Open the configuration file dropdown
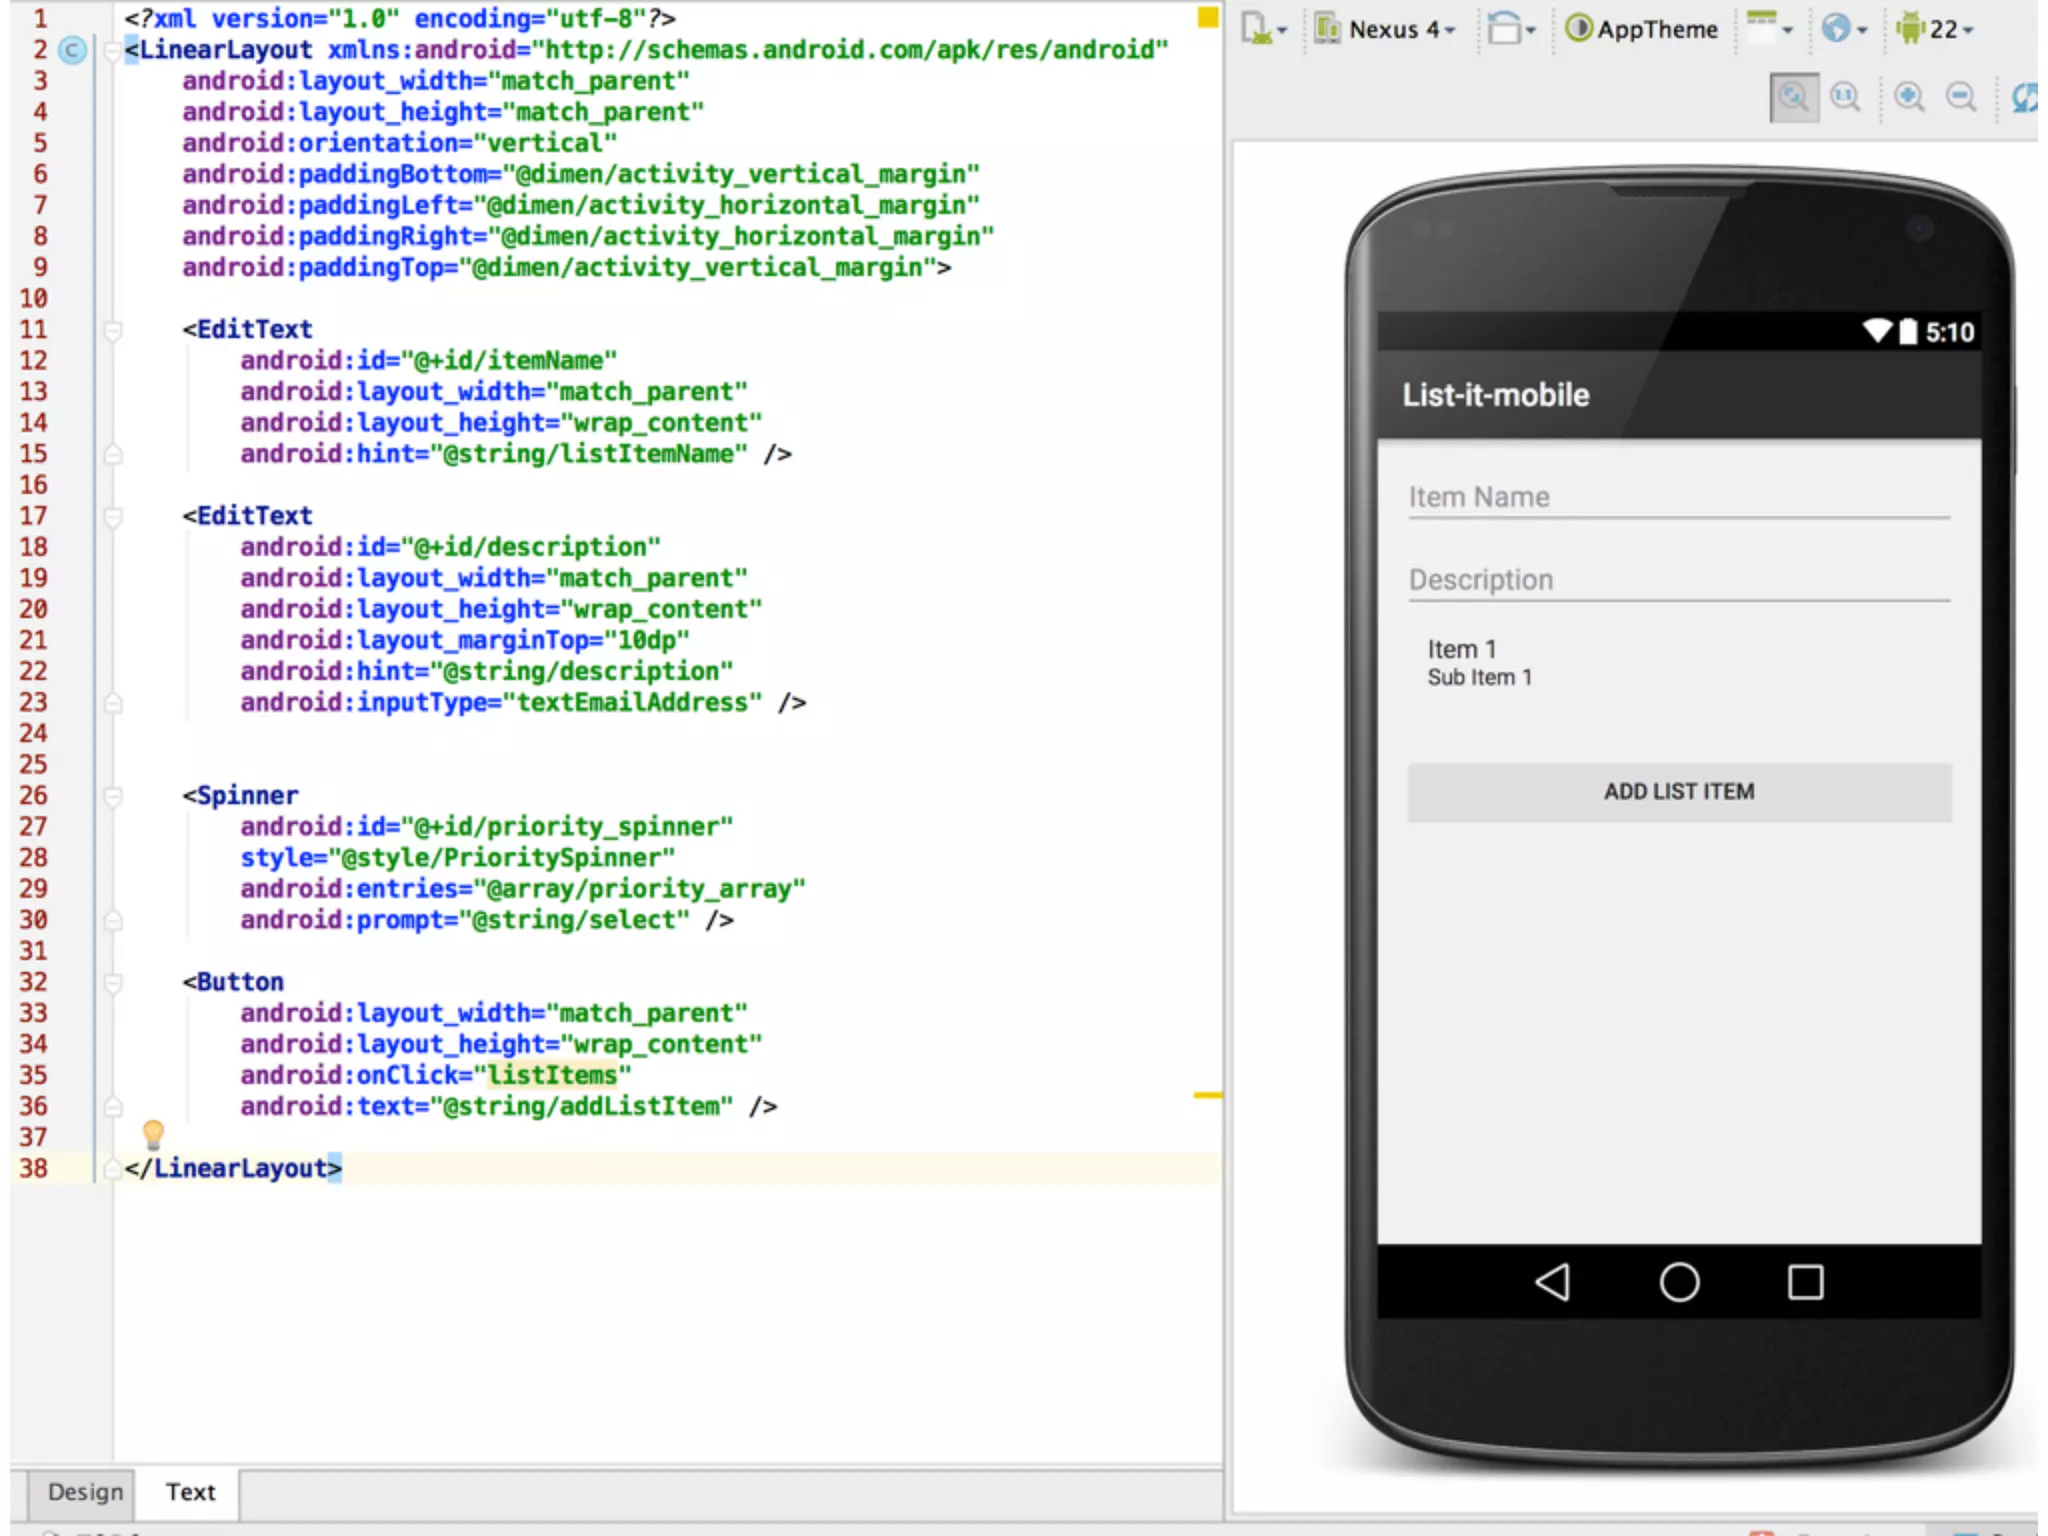This screenshot has height=1536, width=2048. pyautogui.click(x=1263, y=29)
